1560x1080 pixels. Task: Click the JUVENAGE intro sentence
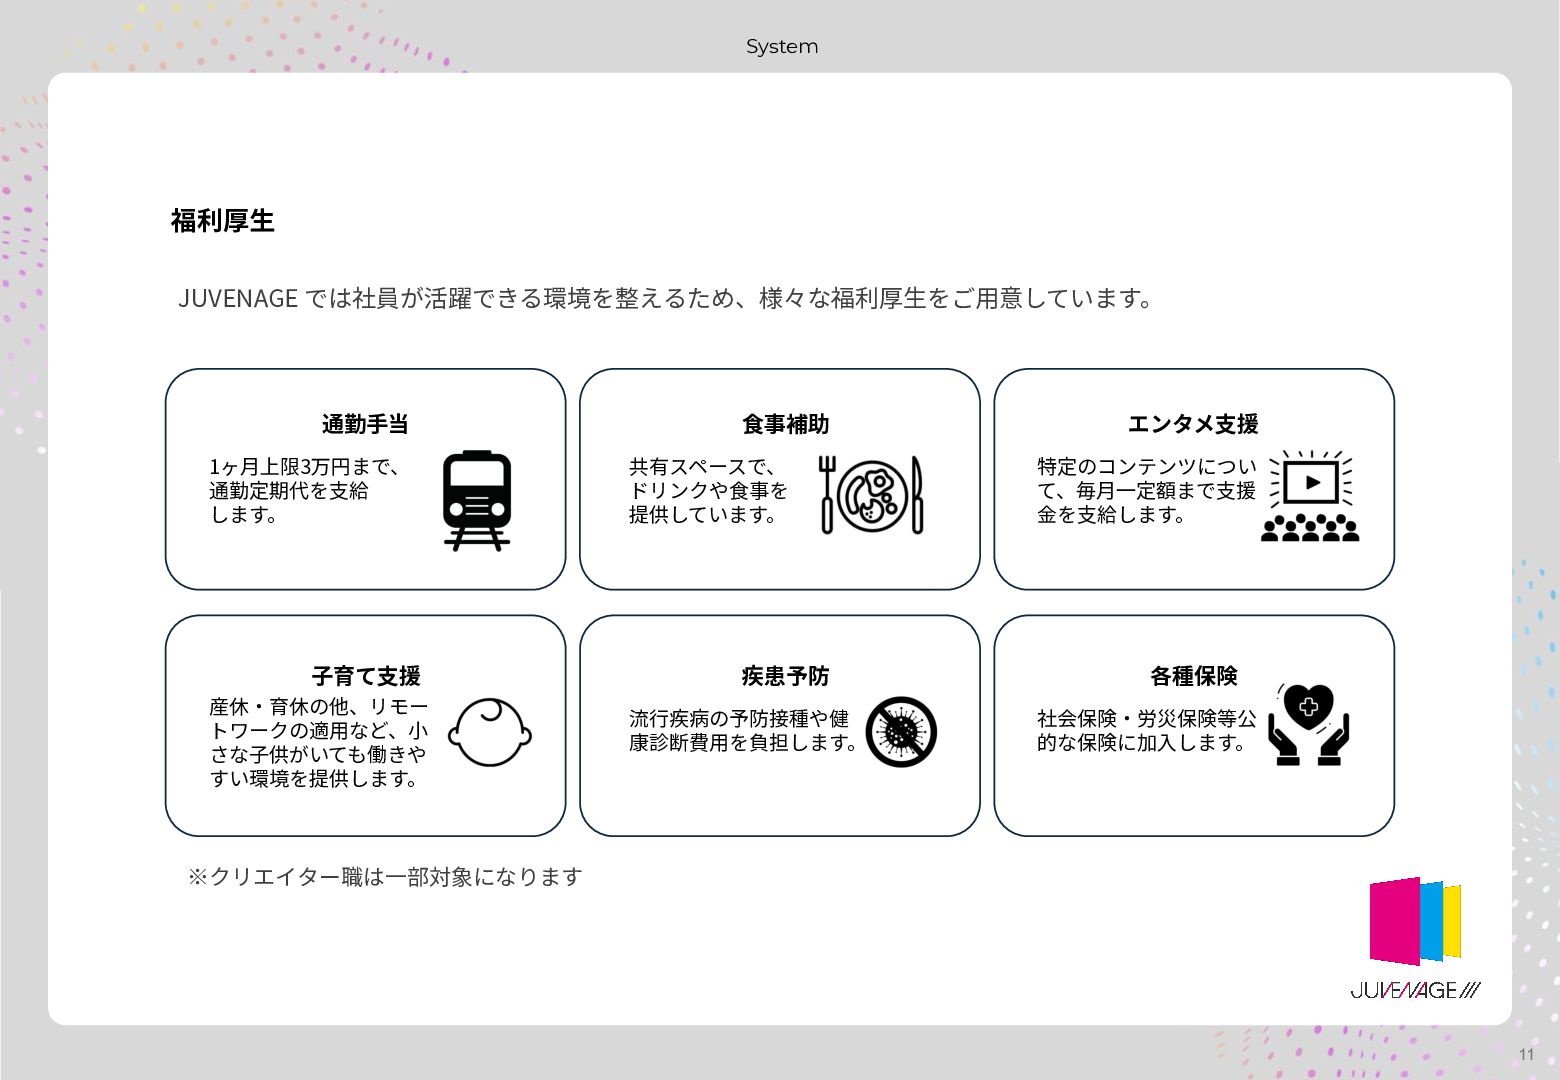tap(667, 298)
